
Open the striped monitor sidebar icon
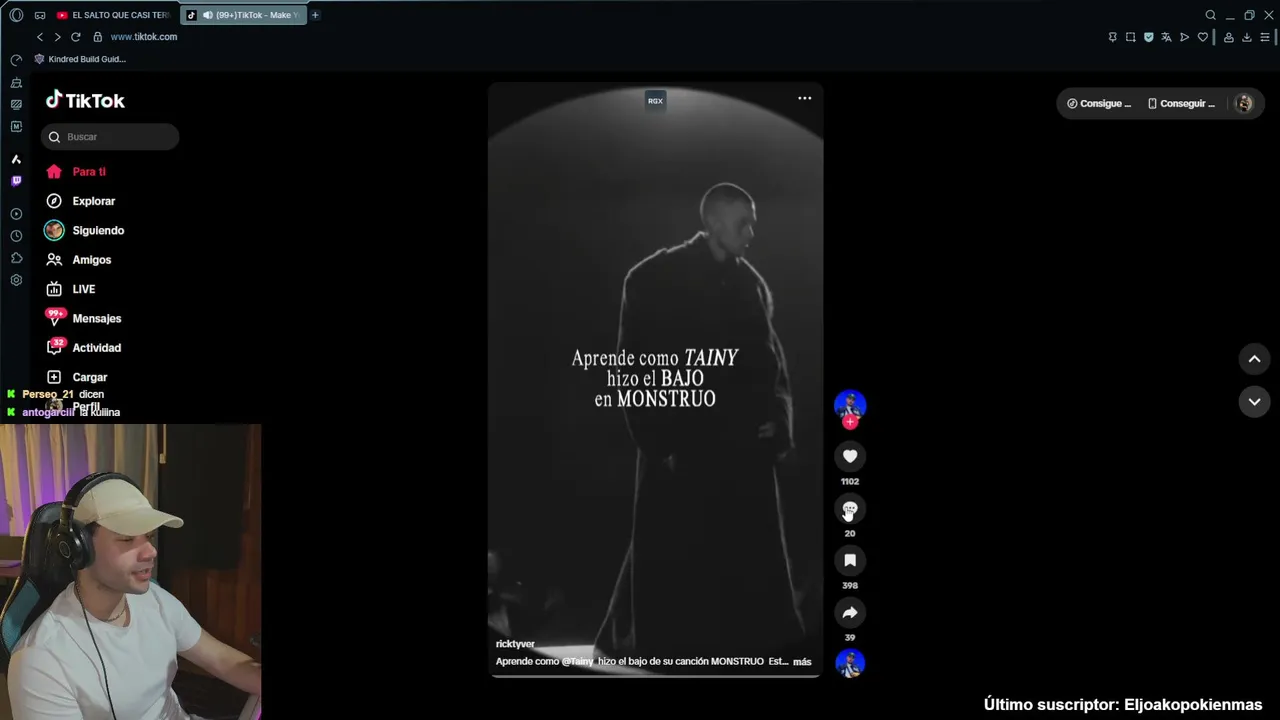click(16, 104)
